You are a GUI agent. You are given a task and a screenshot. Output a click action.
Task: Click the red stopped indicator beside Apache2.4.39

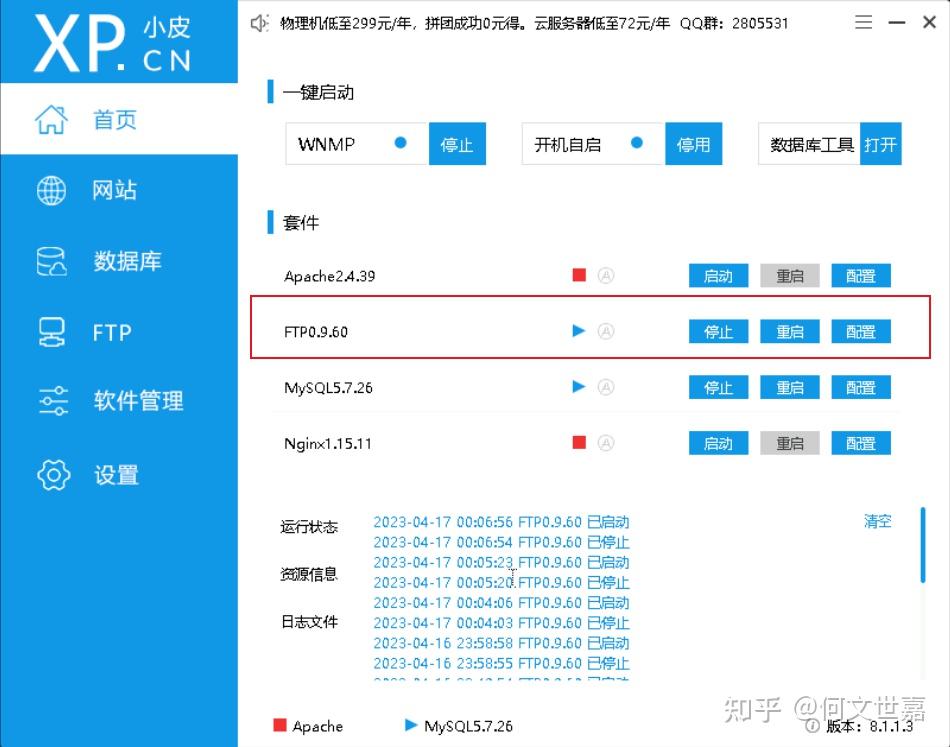(578, 275)
